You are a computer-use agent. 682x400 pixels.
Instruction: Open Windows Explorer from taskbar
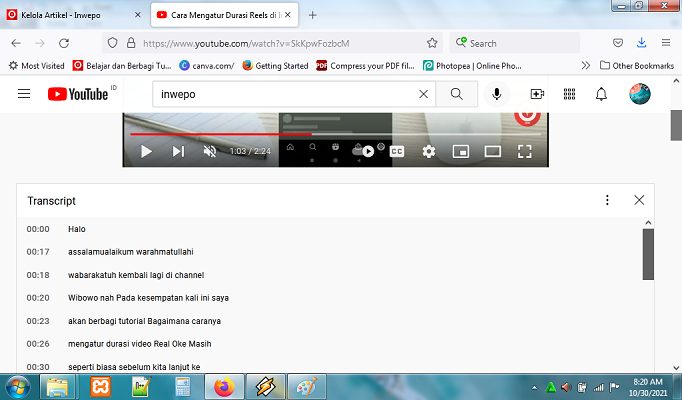(x=57, y=387)
